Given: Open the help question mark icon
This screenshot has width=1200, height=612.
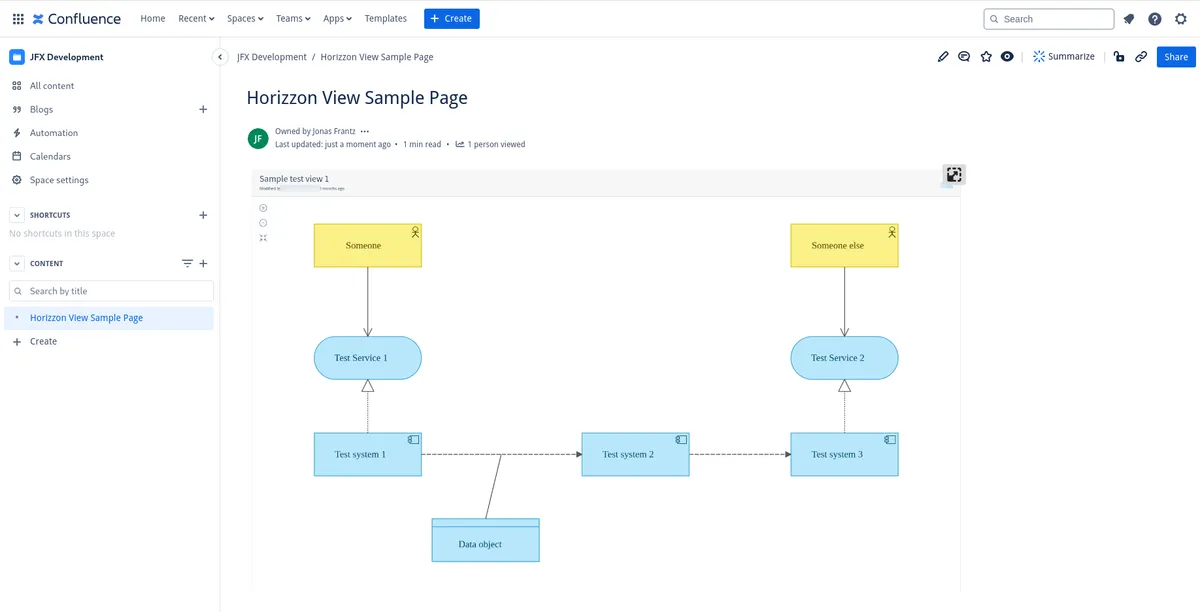Looking at the screenshot, I should [x=1155, y=19].
